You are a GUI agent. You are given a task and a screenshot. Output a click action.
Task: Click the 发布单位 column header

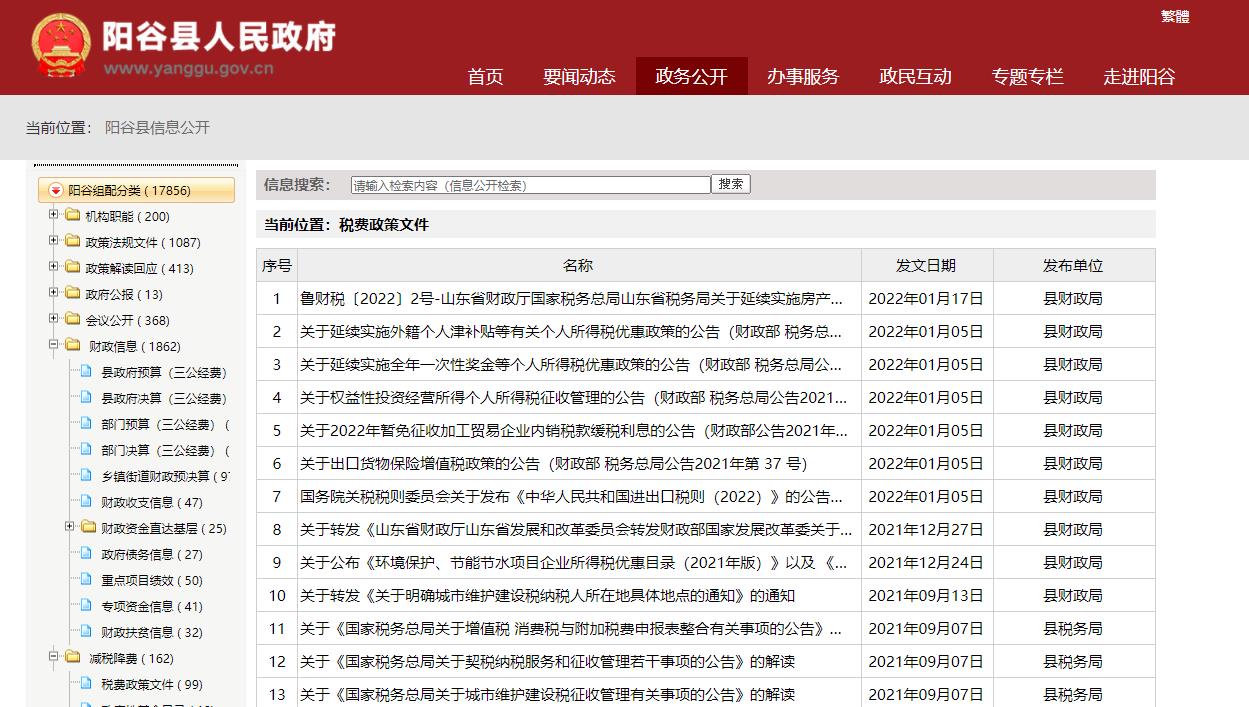1073,265
